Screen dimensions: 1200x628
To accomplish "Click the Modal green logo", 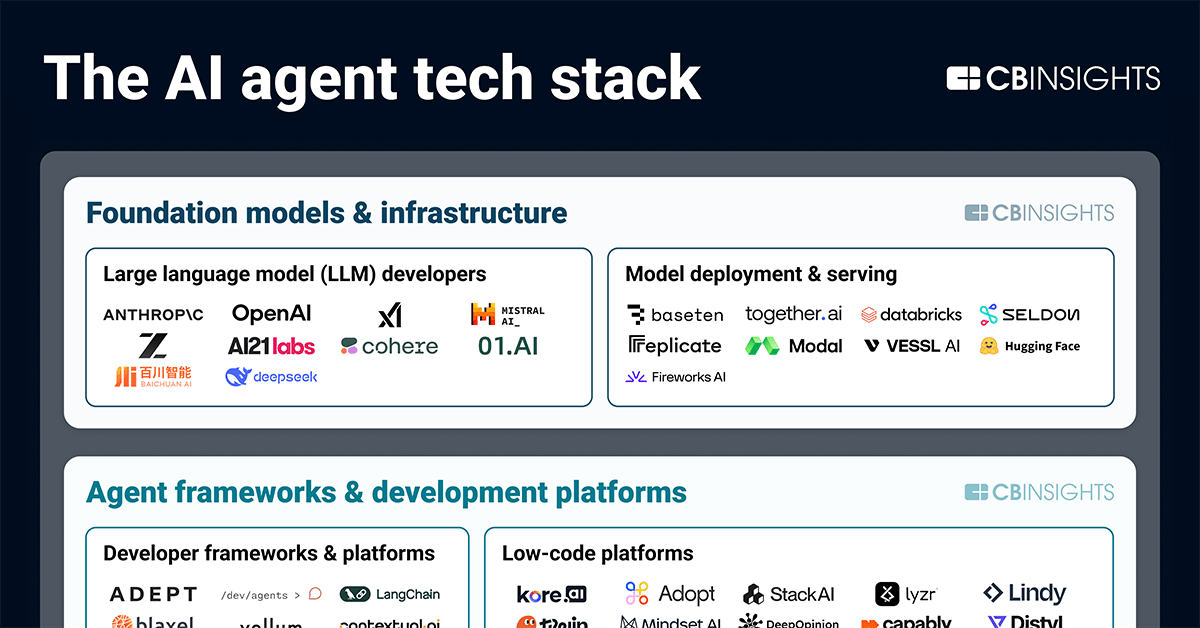I will 793,346.
